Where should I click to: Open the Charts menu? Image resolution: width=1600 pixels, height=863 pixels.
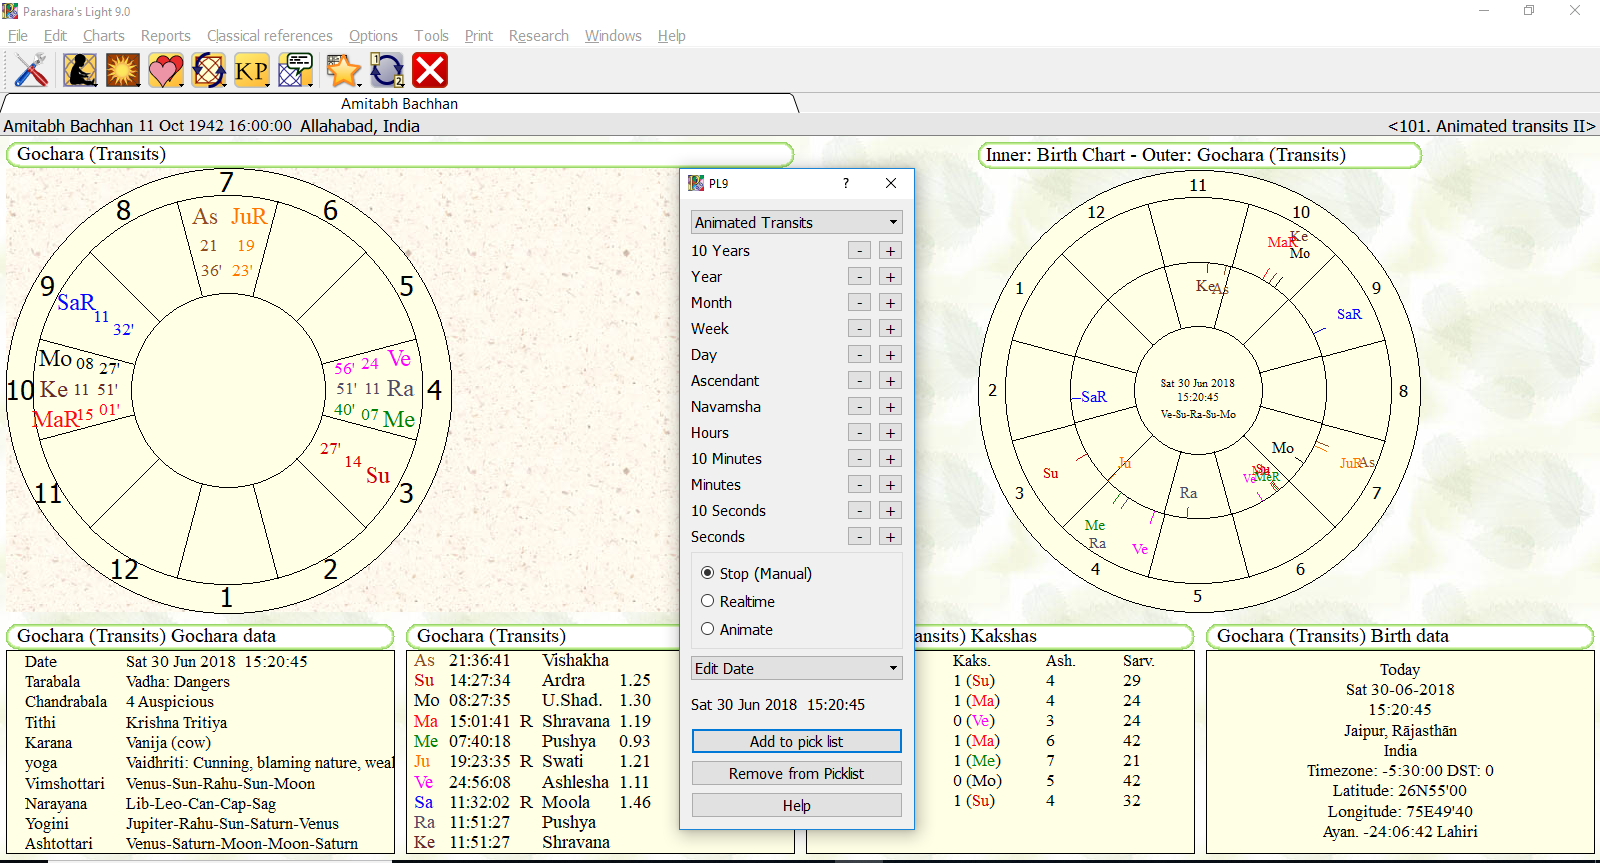pyautogui.click(x=104, y=36)
